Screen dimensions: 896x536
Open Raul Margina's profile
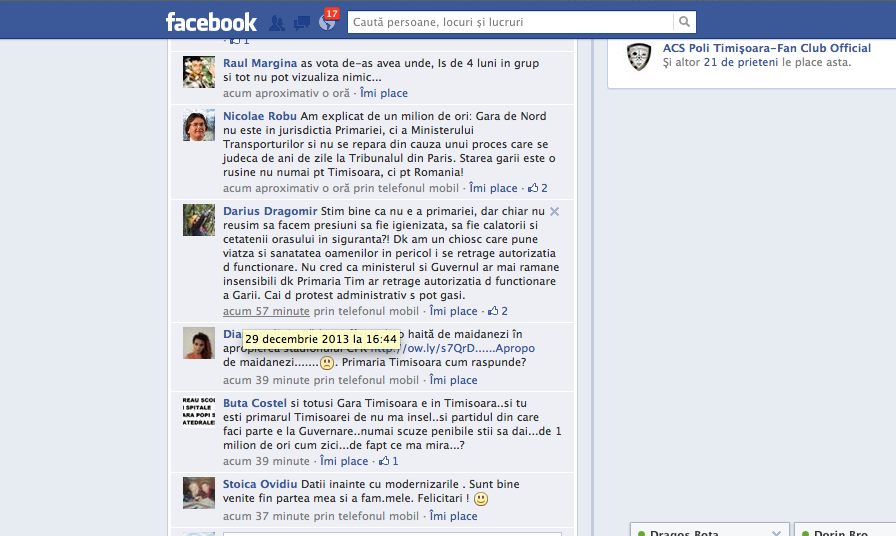pos(260,63)
